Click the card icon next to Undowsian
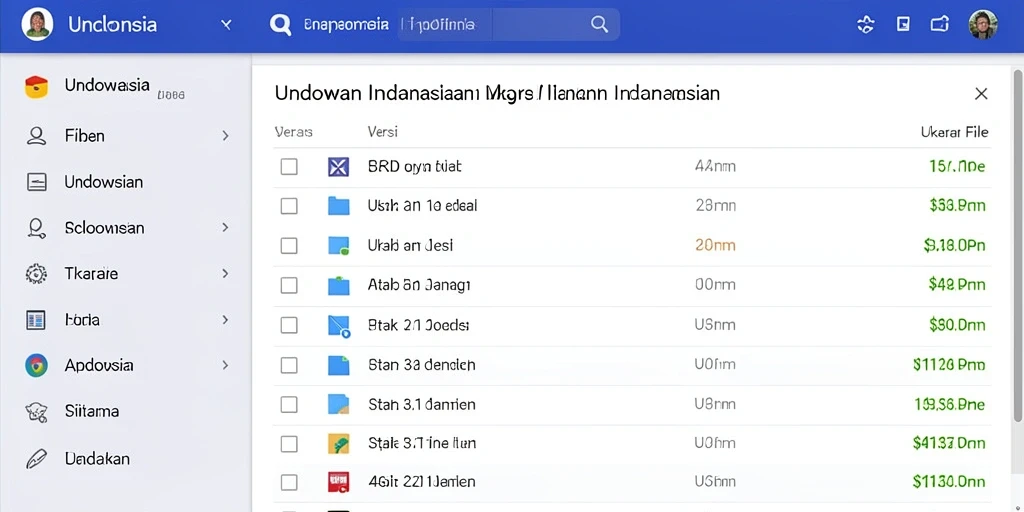The height and width of the screenshot is (512, 1024). click(x=37, y=182)
